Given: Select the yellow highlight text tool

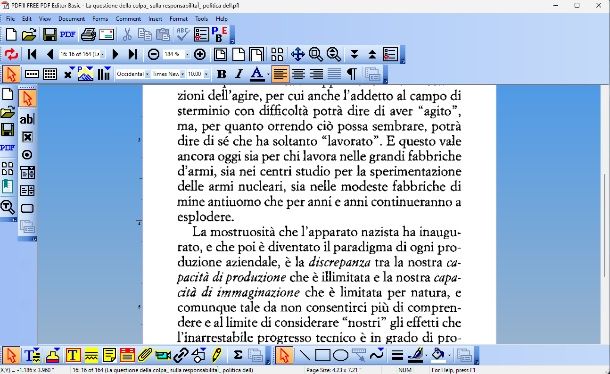Looking at the screenshot, I should pos(91,355).
